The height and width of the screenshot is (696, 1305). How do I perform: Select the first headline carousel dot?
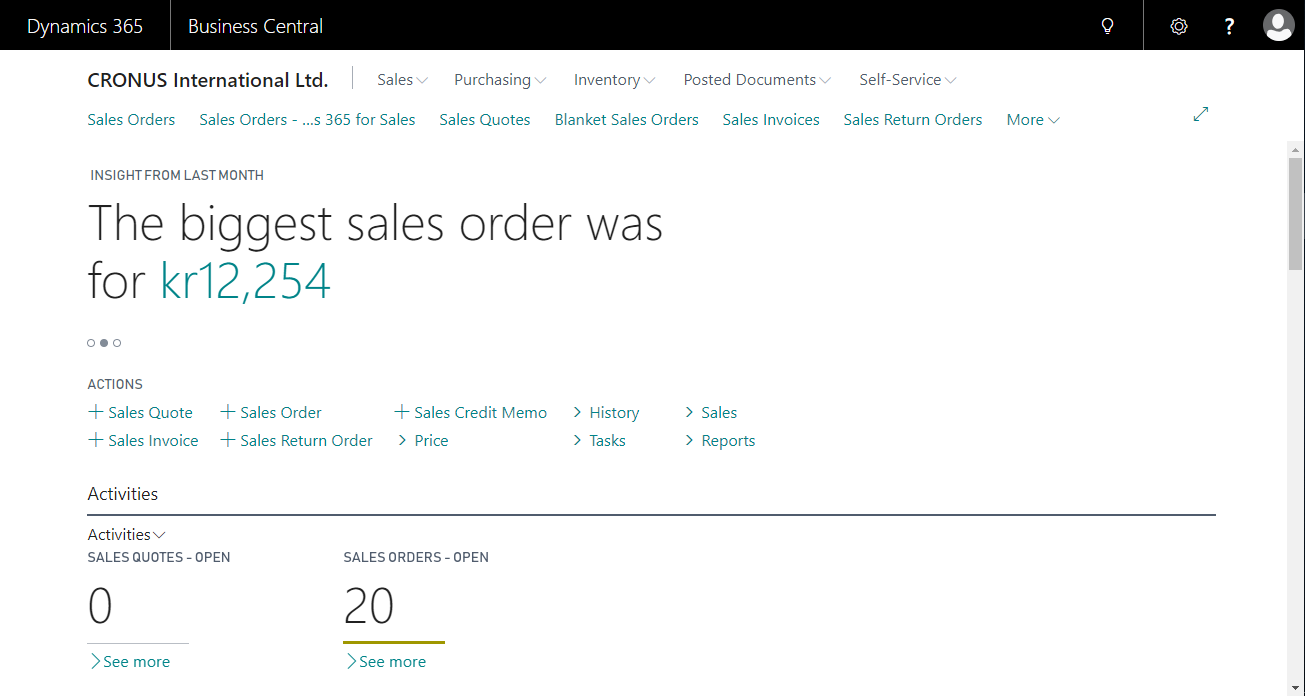[x=91, y=343]
